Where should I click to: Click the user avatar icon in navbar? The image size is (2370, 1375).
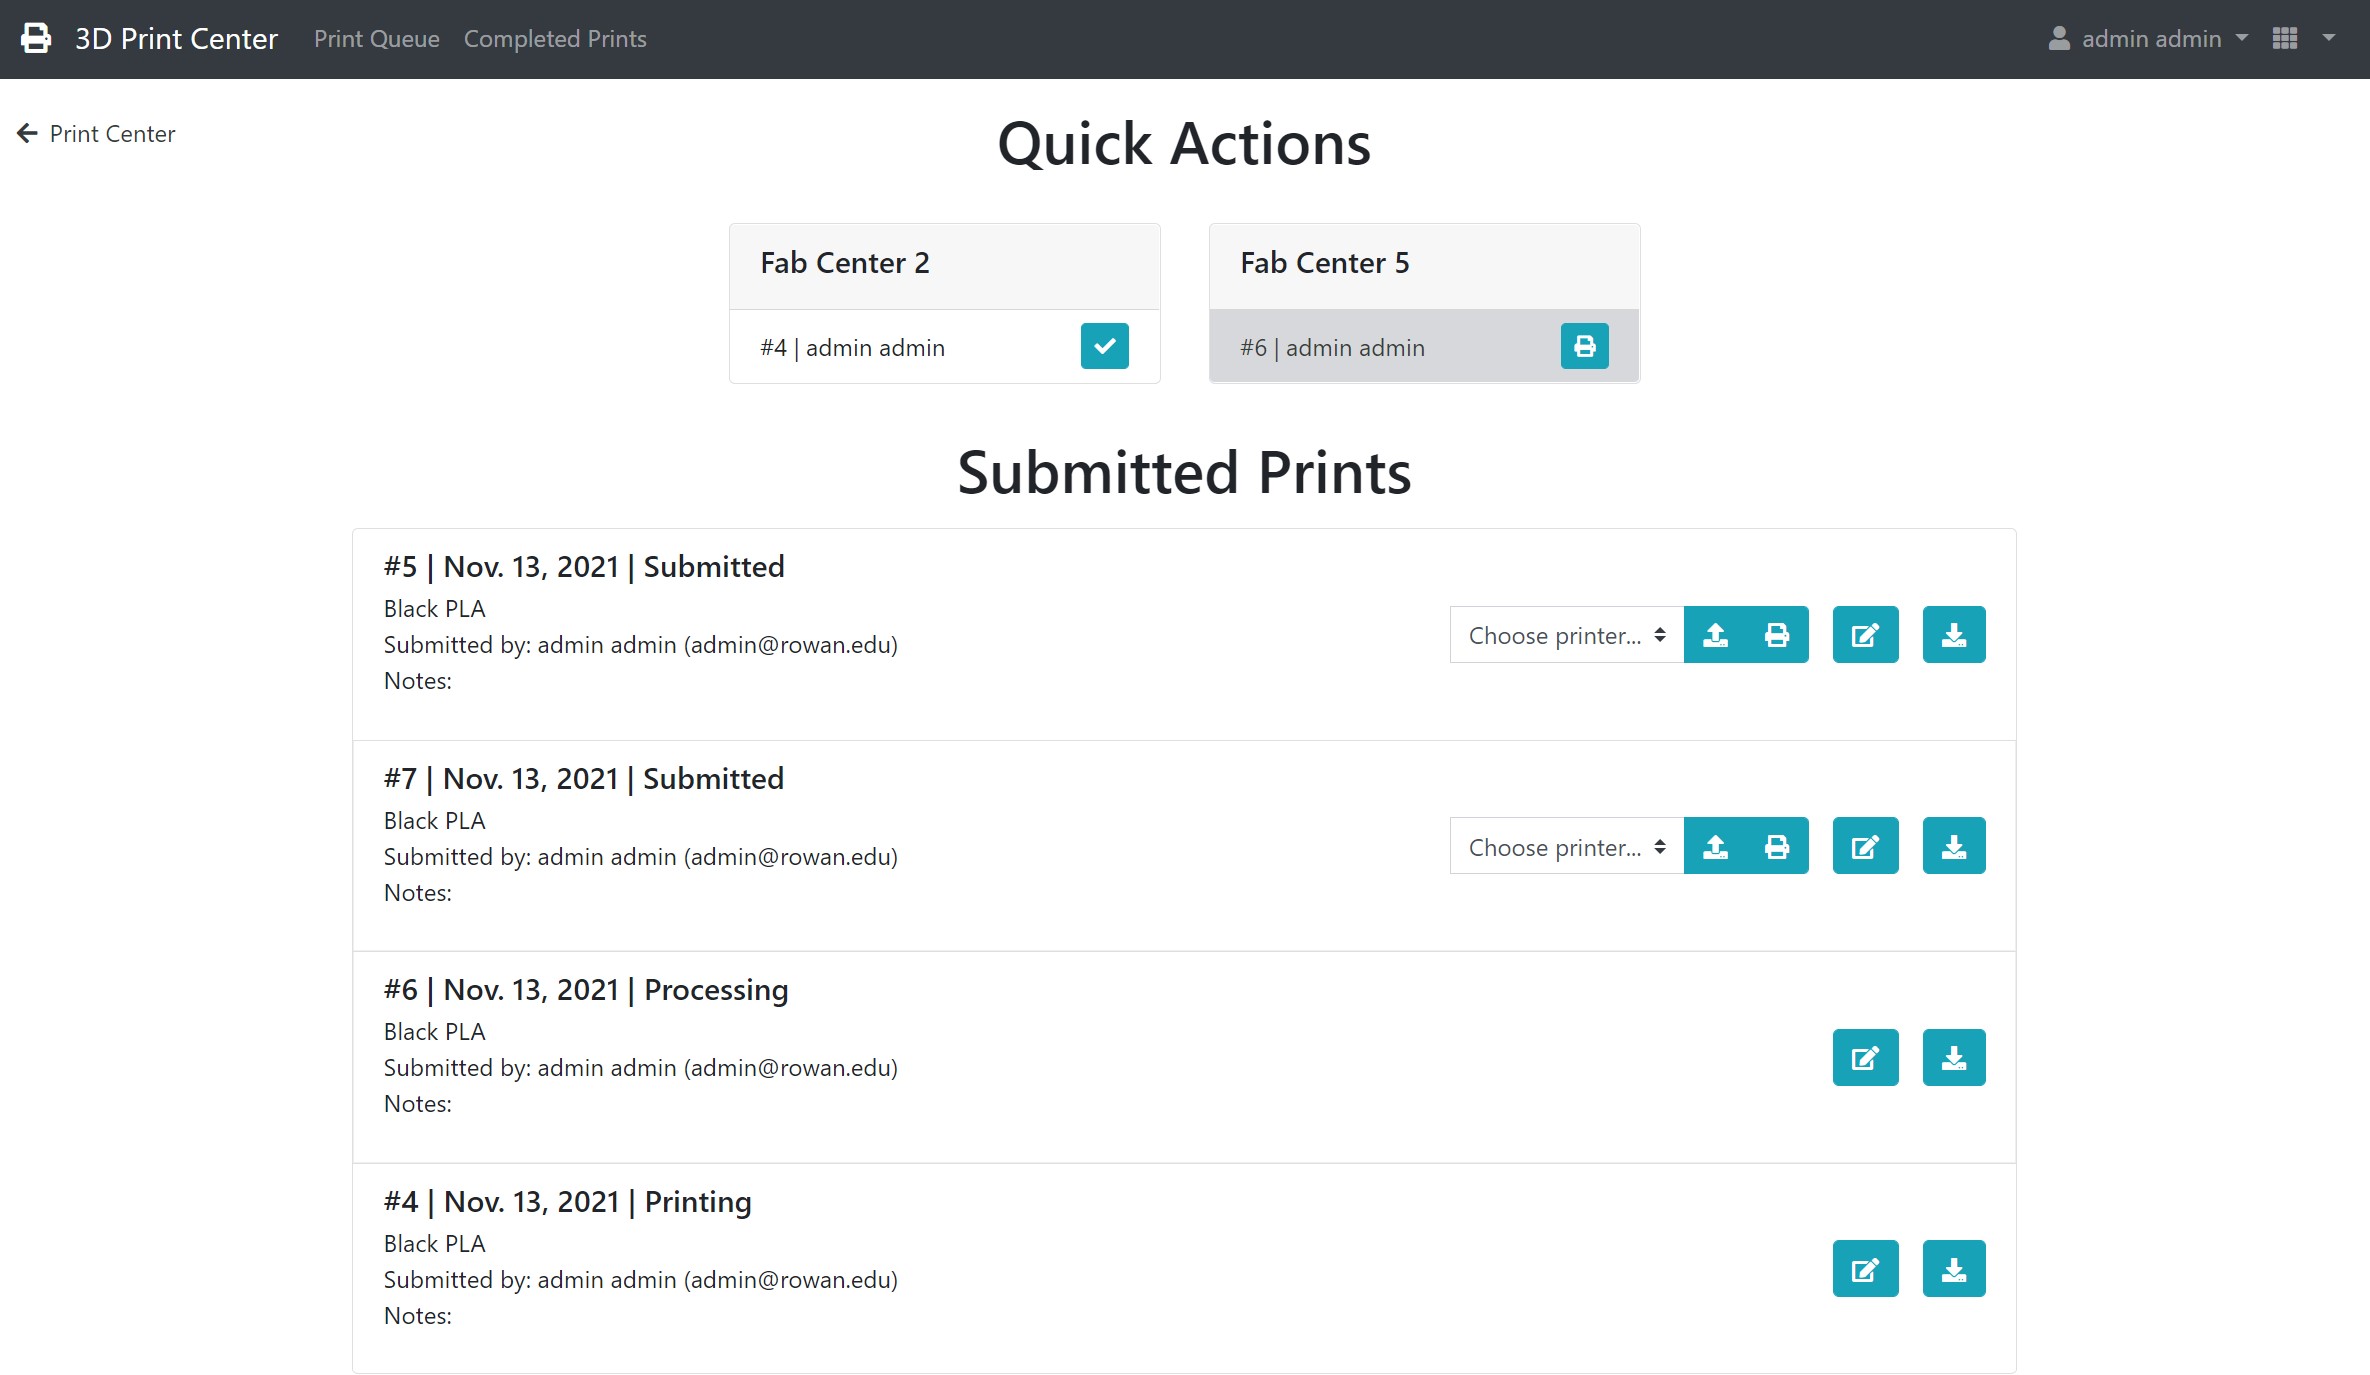coord(2059,38)
